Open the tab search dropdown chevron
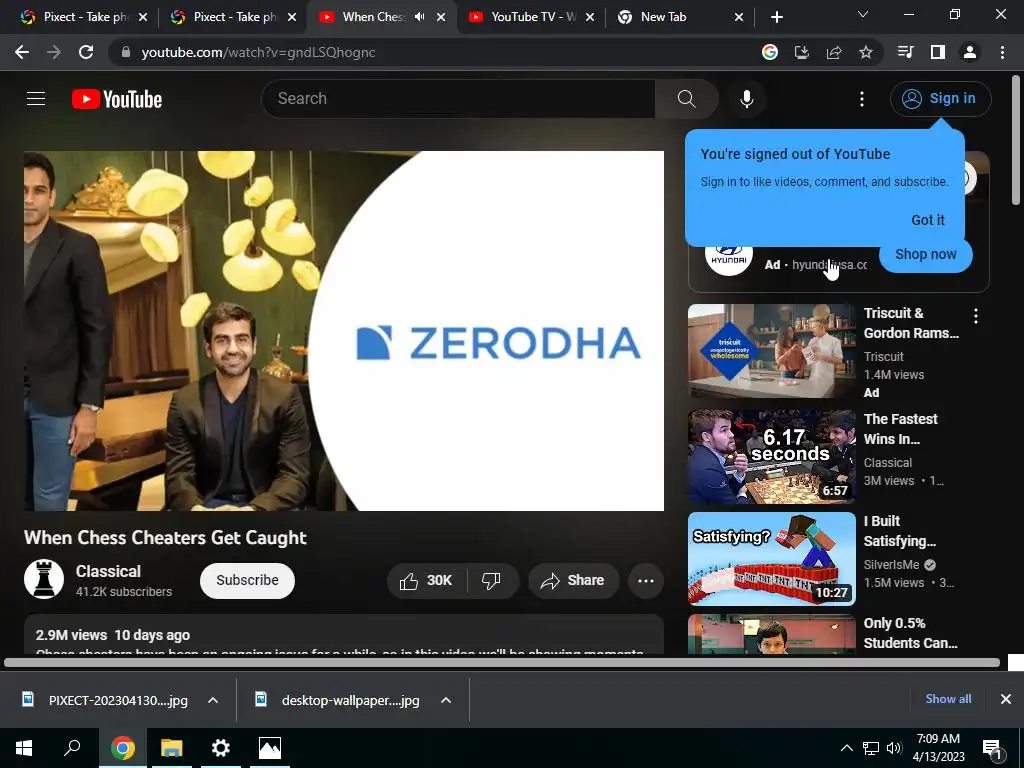1024x768 pixels. 863,14
